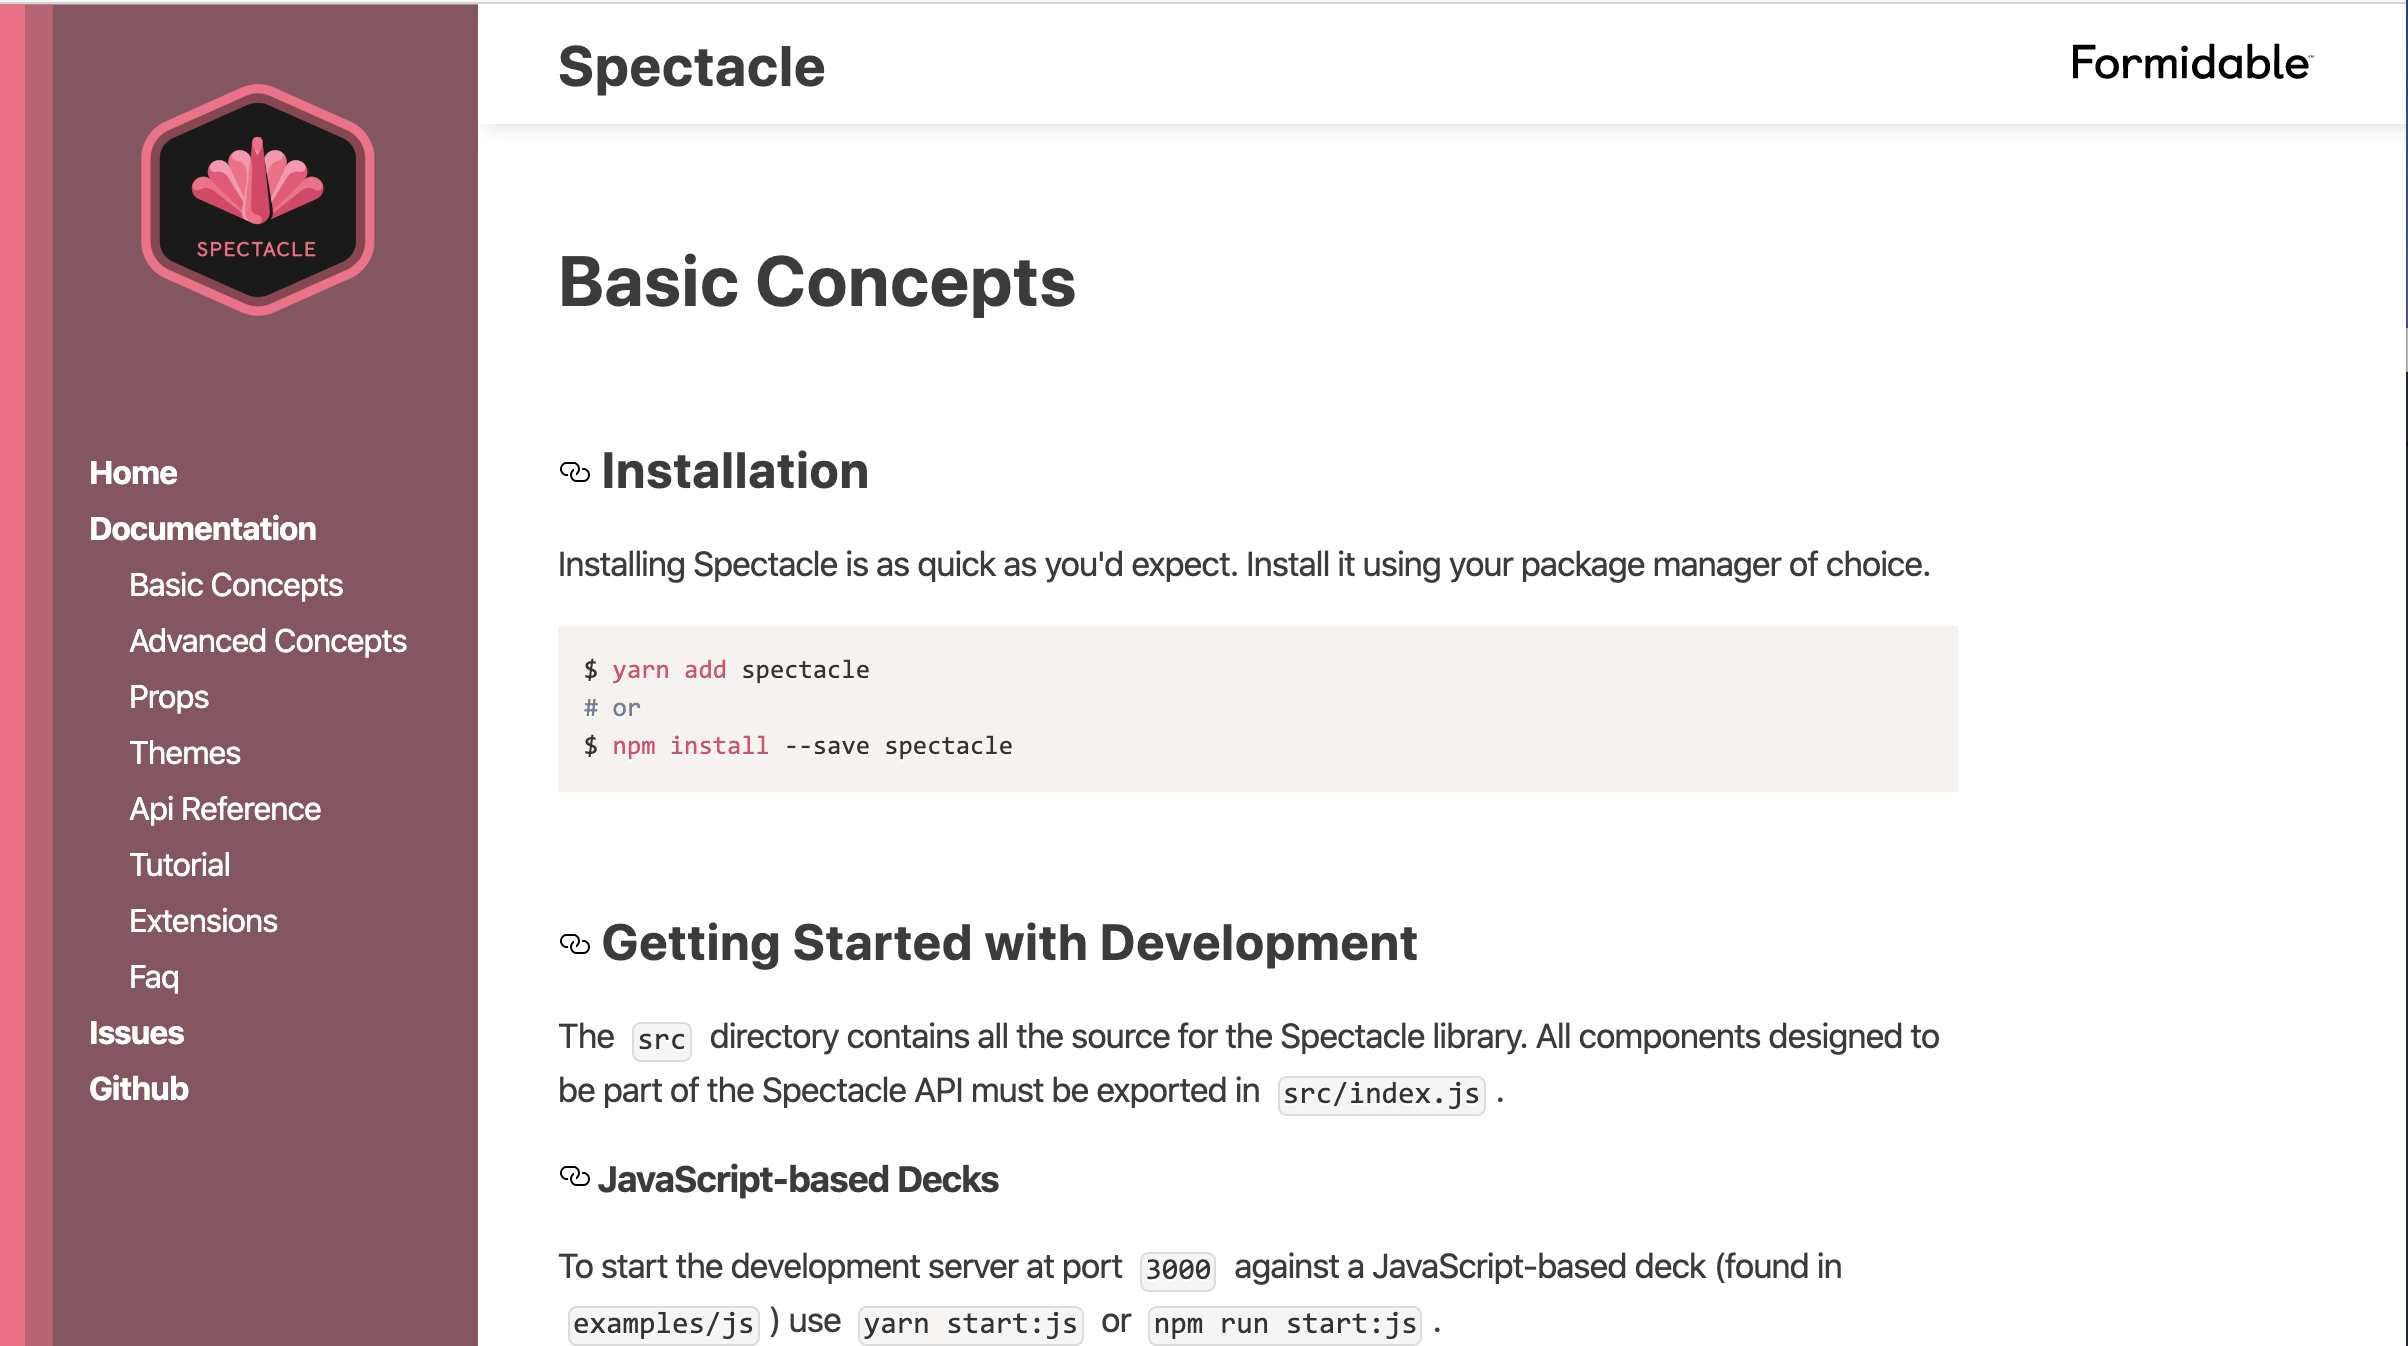The width and height of the screenshot is (2408, 1346).
Task: Go to Home in sidebar
Action: [x=133, y=473]
